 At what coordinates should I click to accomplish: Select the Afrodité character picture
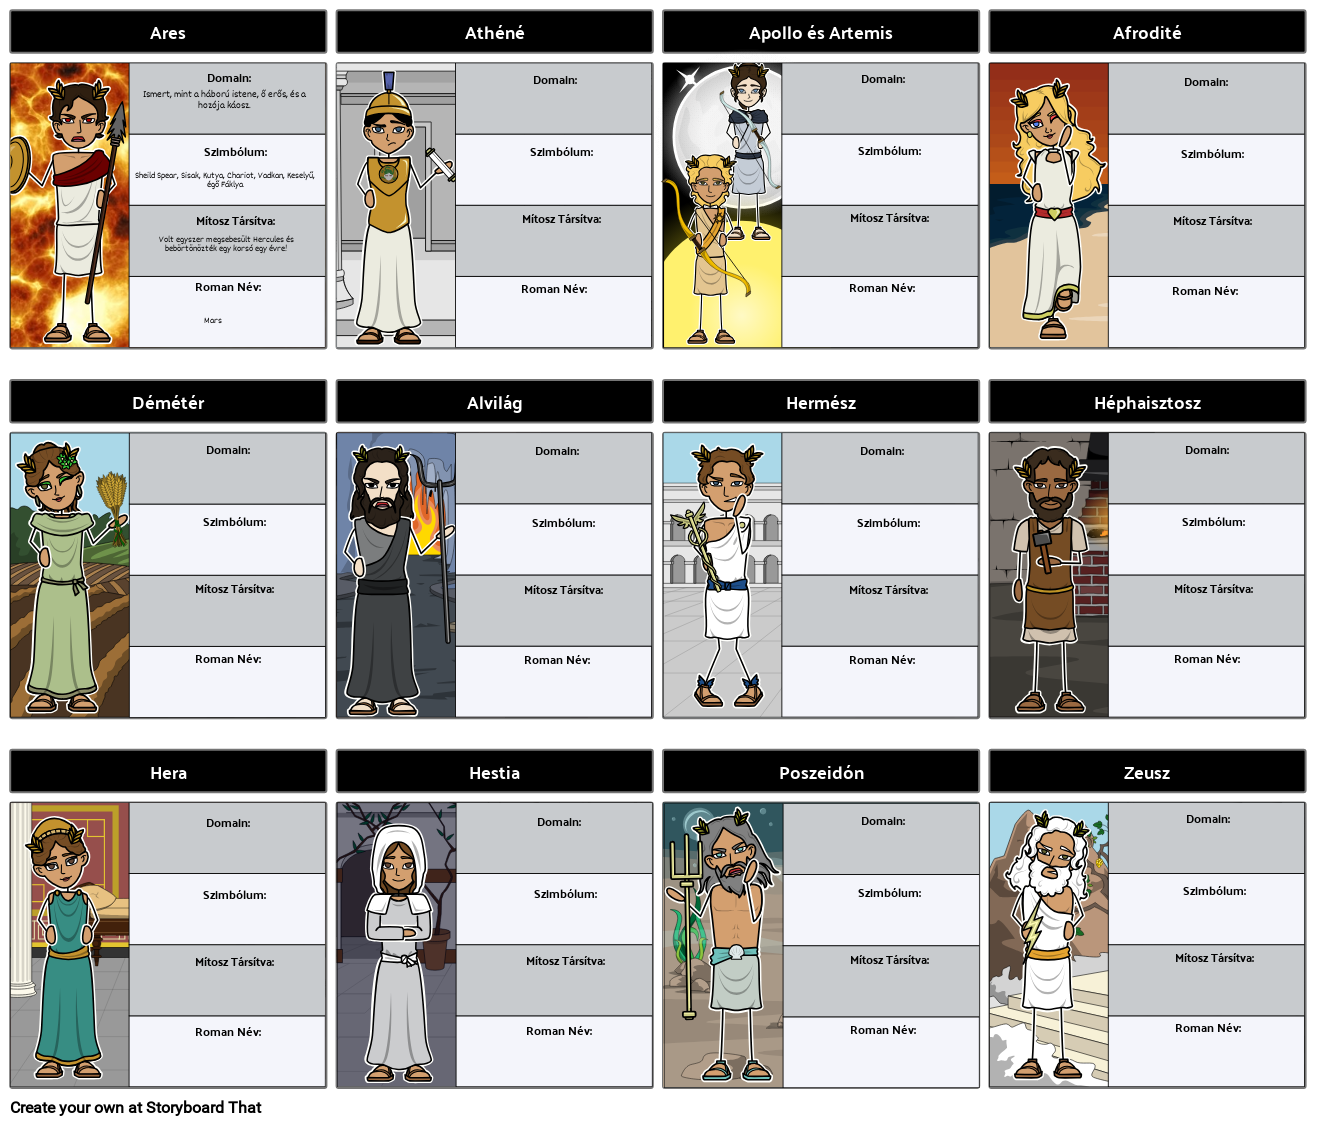point(1048,206)
